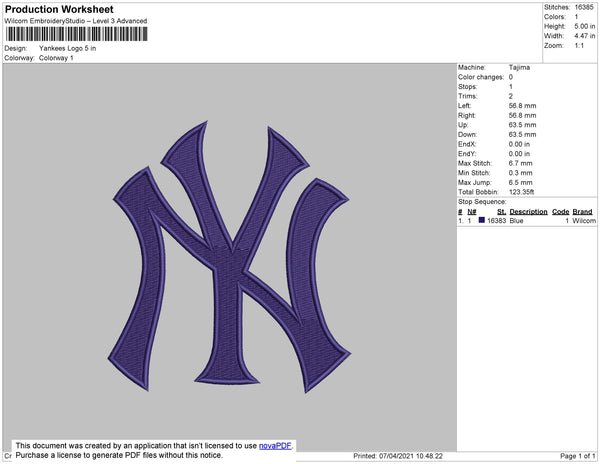Select the Max Jump value '6.5 mm'
Image resolution: width=600 pixels, height=464 pixels.
520,182
